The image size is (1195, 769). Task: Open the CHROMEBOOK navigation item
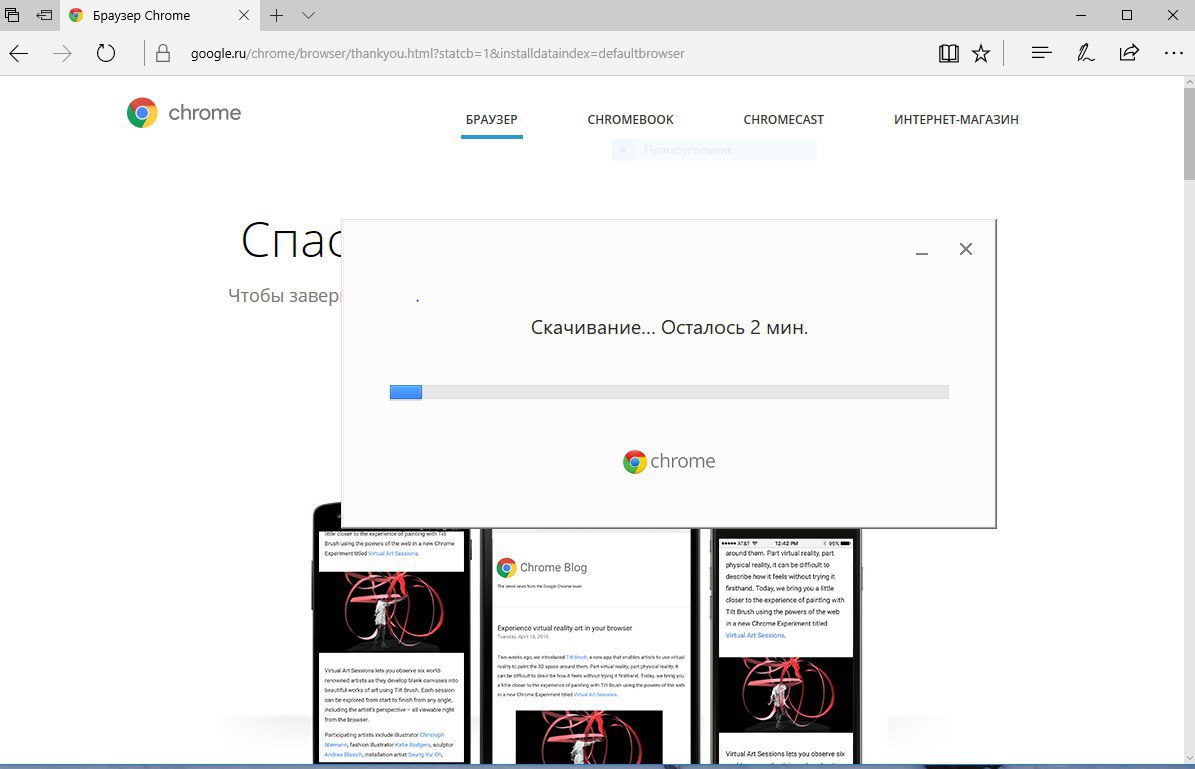[630, 120]
